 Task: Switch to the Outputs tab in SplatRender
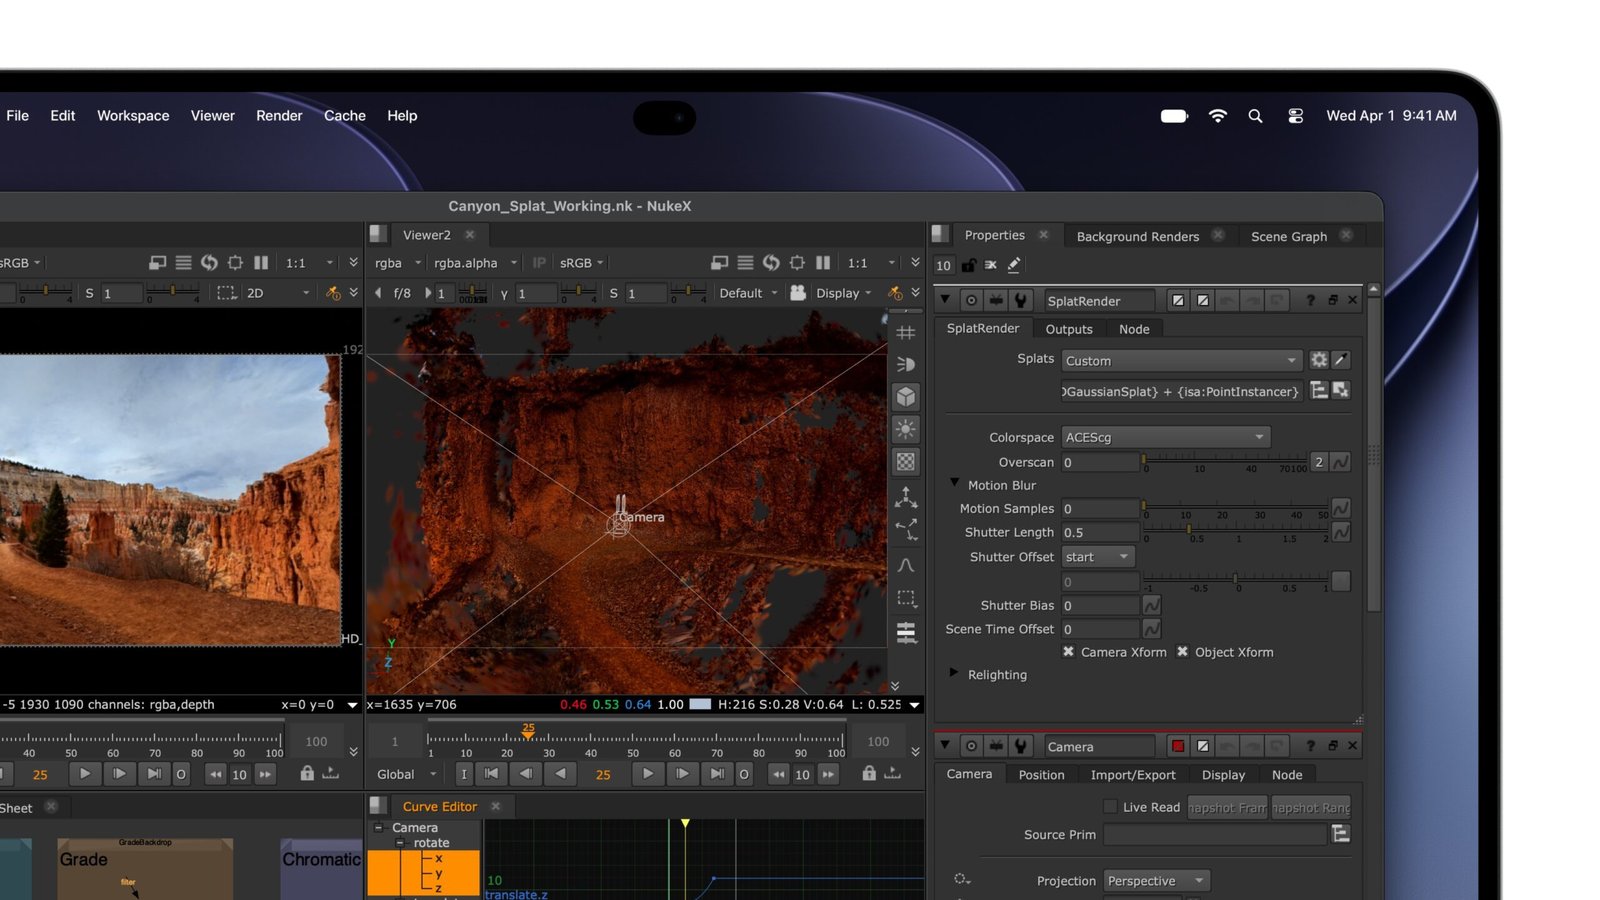click(1069, 329)
